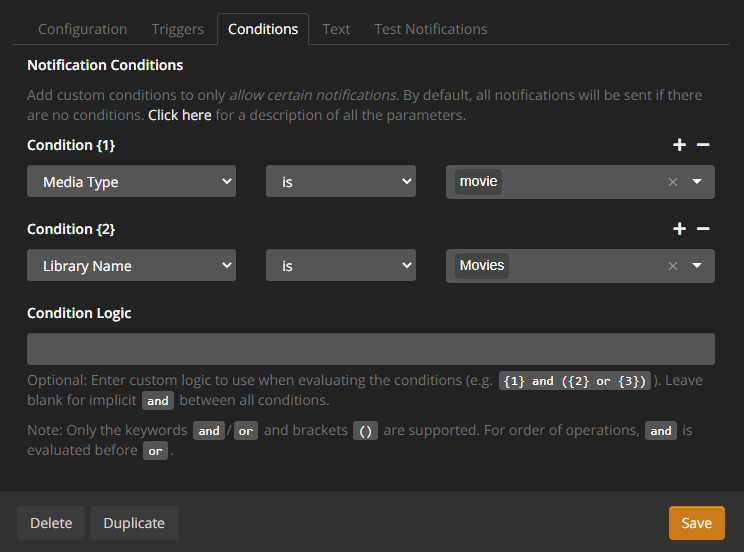Click the '()' brackets code snippet
The width and height of the screenshot is (744, 552).
tap(365, 431)
